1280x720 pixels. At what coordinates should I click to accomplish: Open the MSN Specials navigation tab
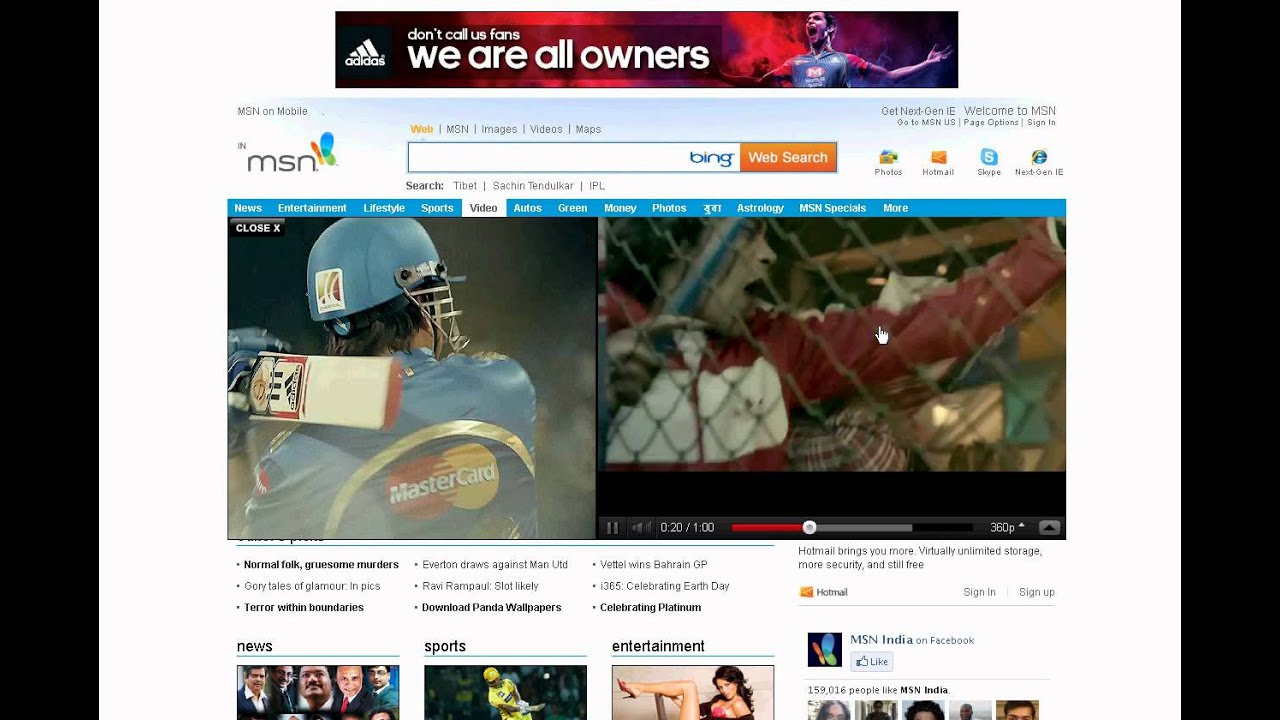point(832,208)
